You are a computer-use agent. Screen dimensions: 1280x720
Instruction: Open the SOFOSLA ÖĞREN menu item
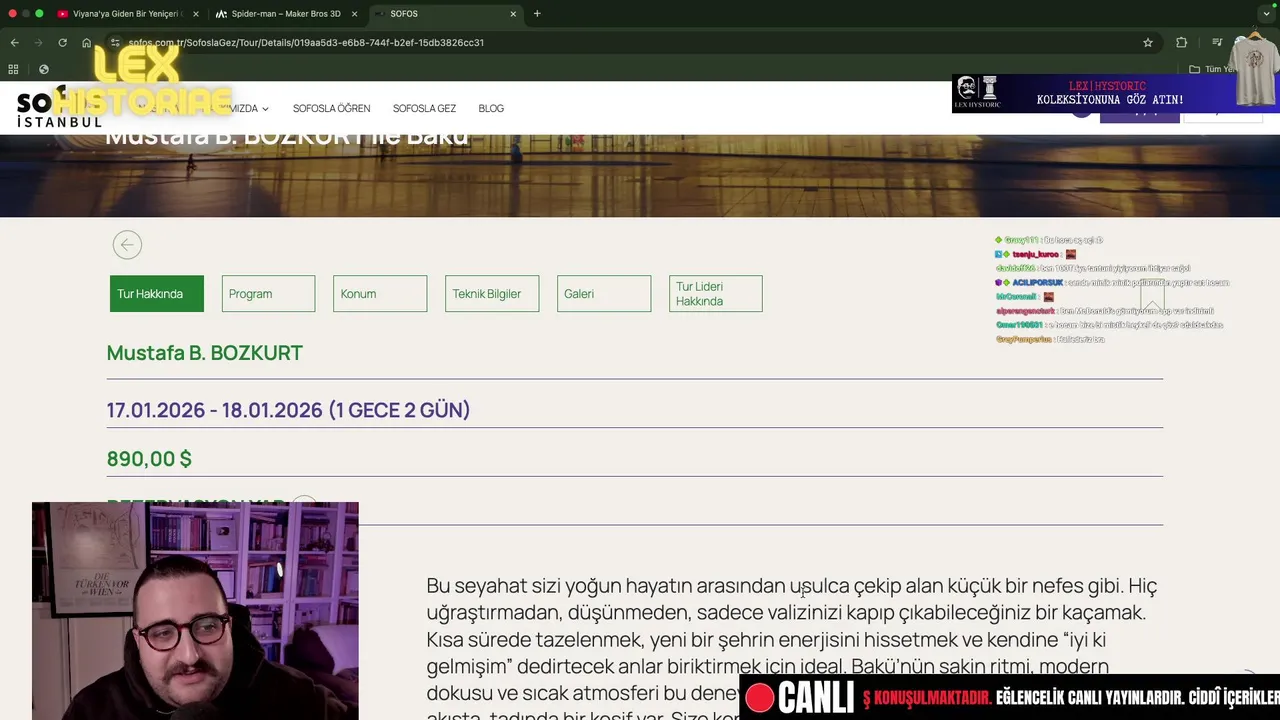pos(331,108)
